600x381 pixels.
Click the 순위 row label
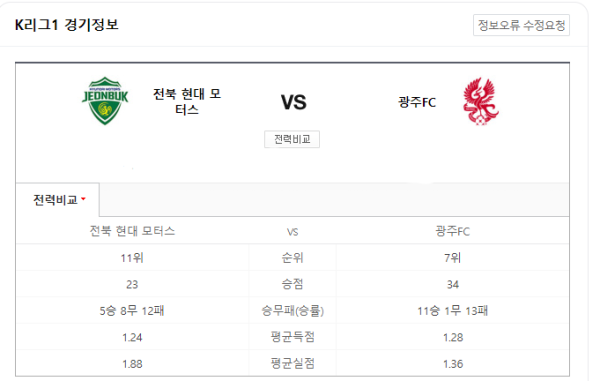click(x=292, y=257)
